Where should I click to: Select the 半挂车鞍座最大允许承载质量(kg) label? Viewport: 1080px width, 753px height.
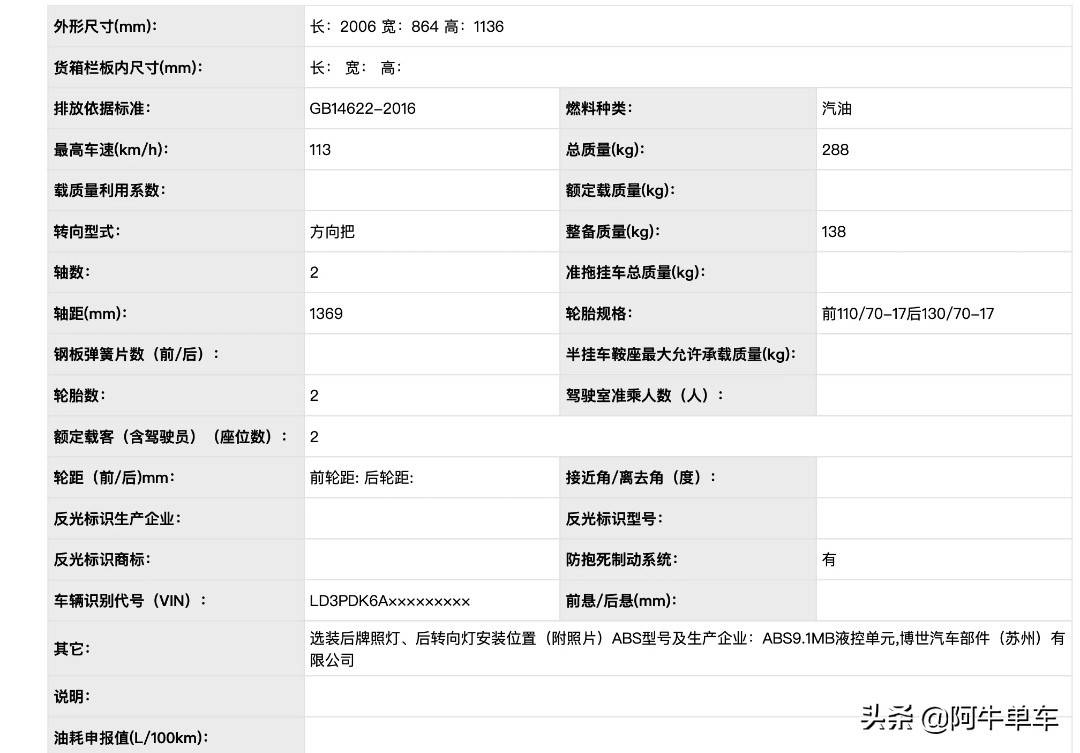point(681,355)
